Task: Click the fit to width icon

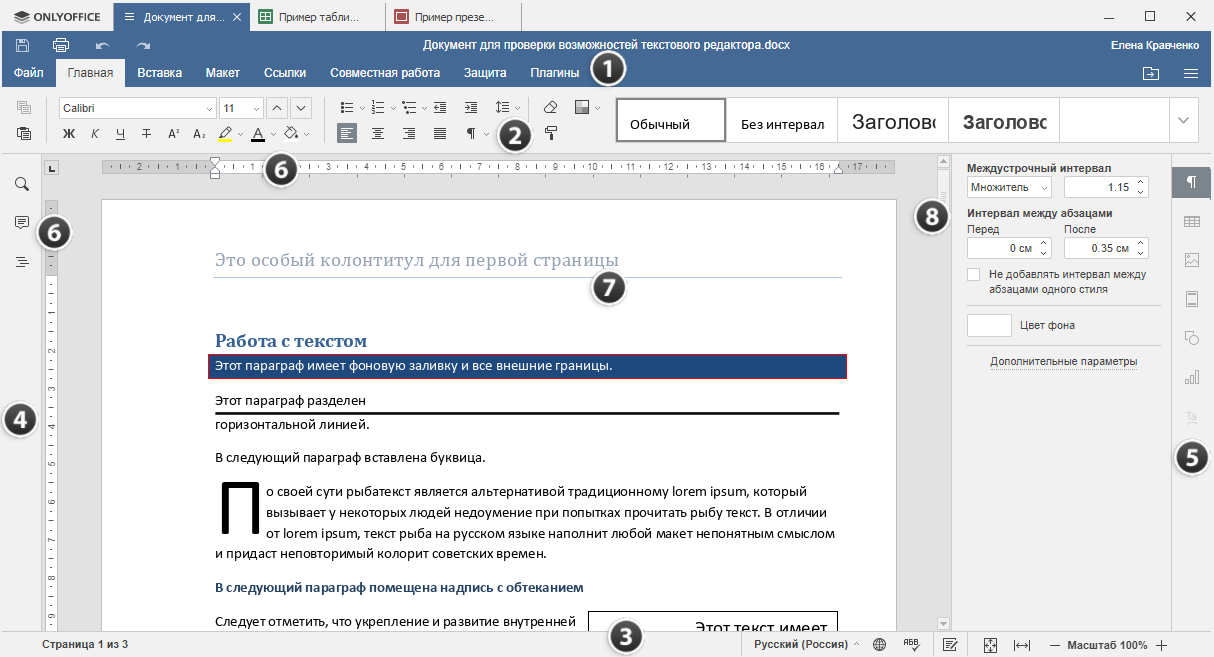Action: [x=1021, y=645]
